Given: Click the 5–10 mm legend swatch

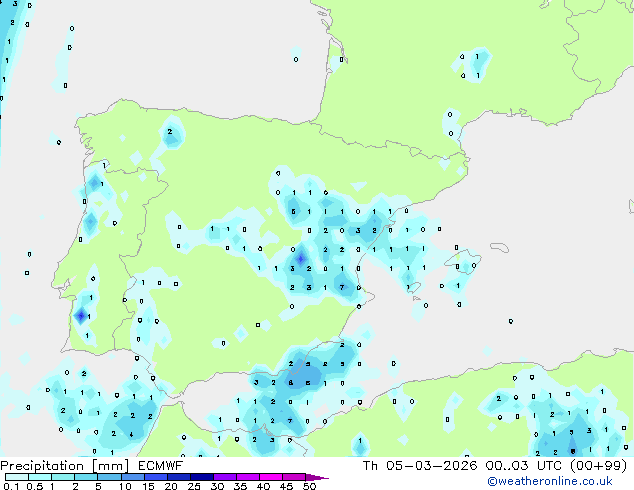Looking at the screenshot, I should coord(109,477).
